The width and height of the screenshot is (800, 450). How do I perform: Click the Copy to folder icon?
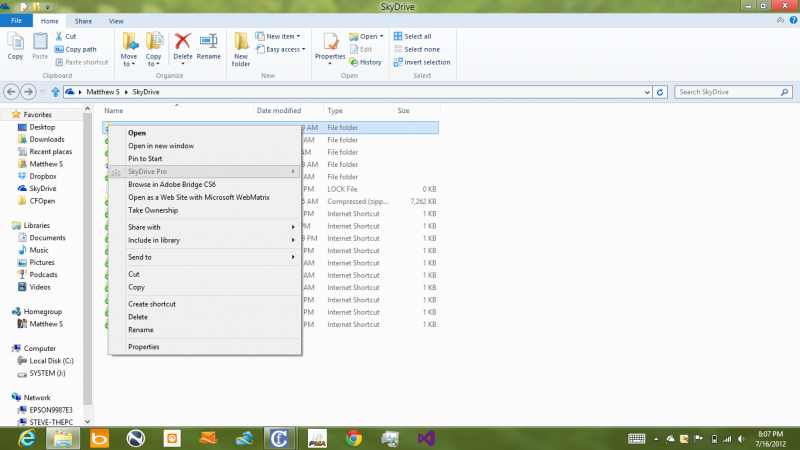pos(154,41)
